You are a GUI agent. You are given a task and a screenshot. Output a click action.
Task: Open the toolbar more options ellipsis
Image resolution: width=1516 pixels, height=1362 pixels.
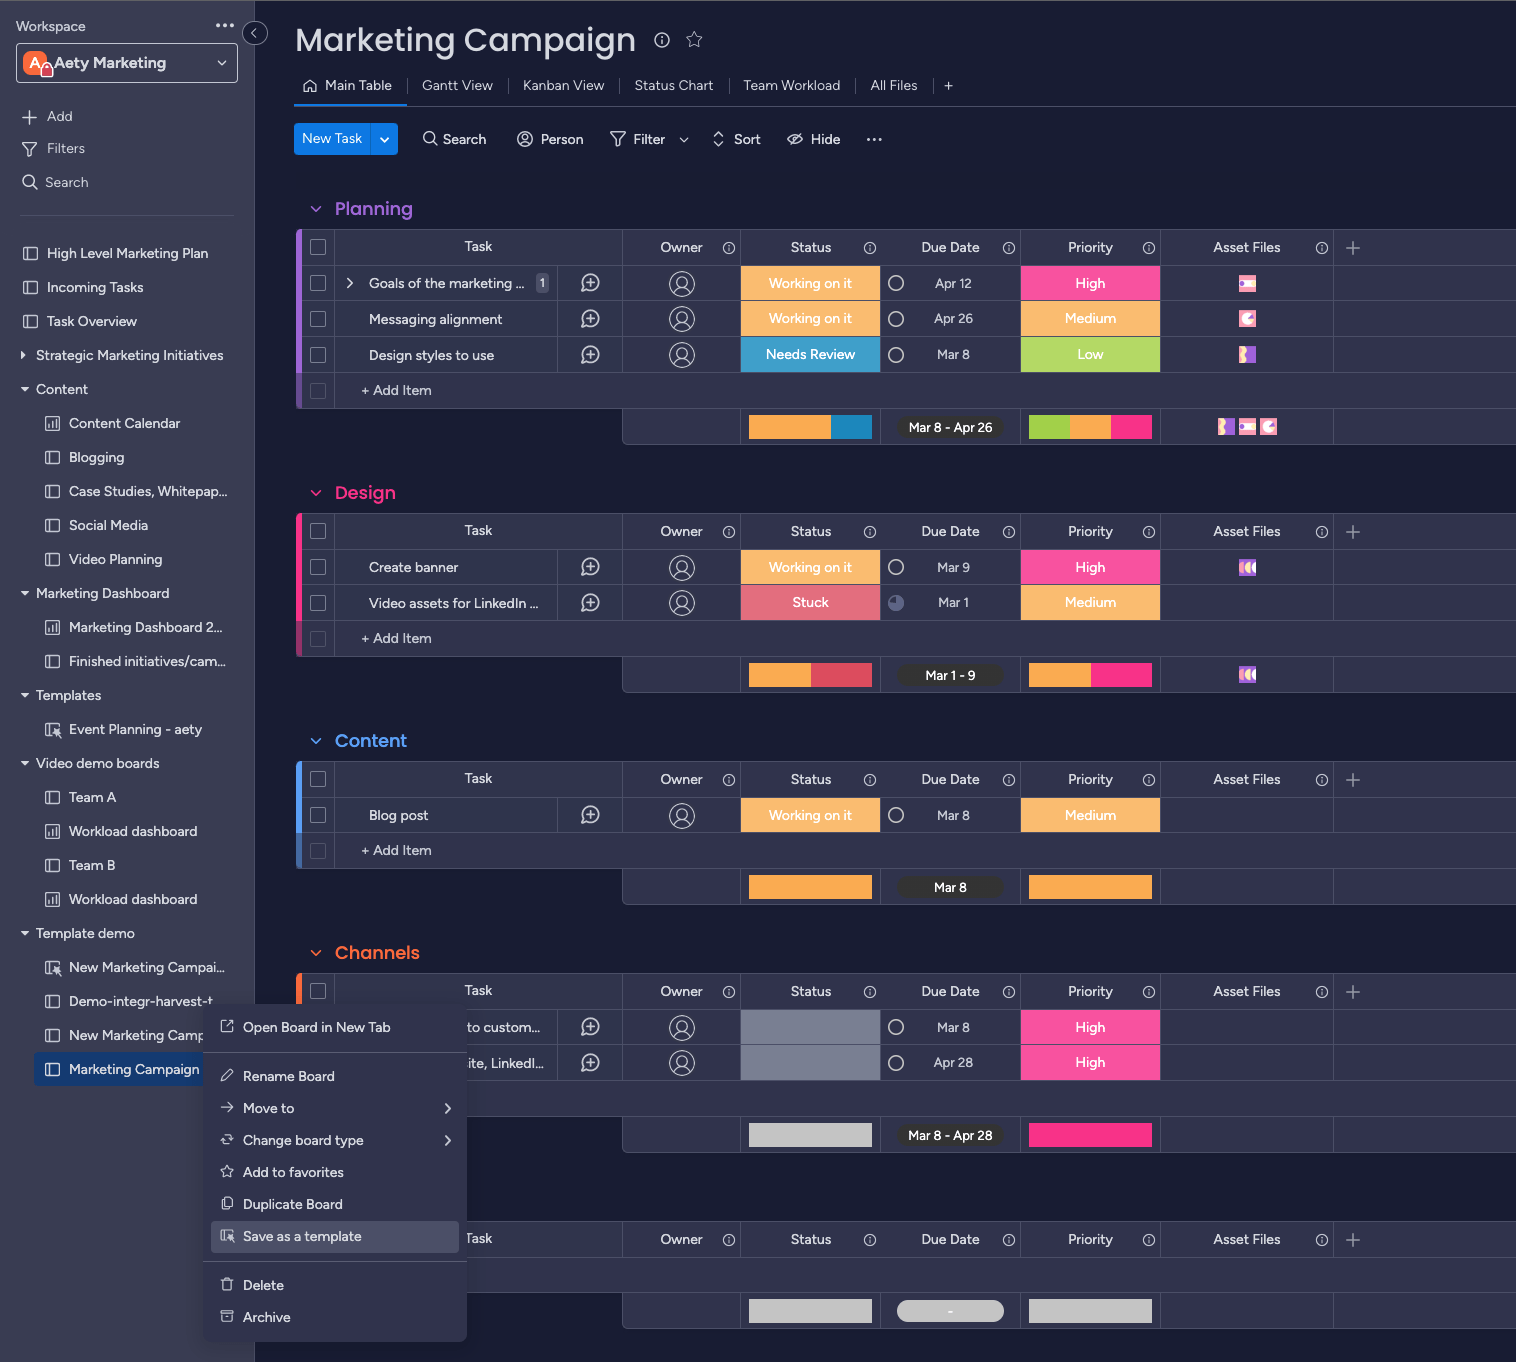(874, 139)
